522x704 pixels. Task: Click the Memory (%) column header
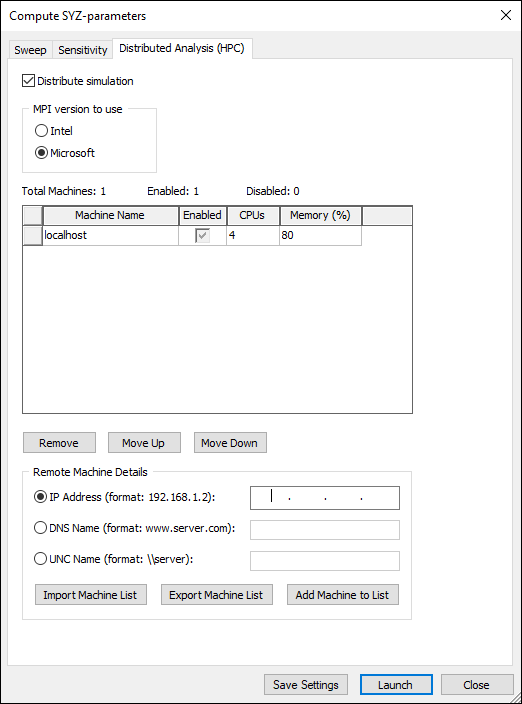[x=320, y=215]
